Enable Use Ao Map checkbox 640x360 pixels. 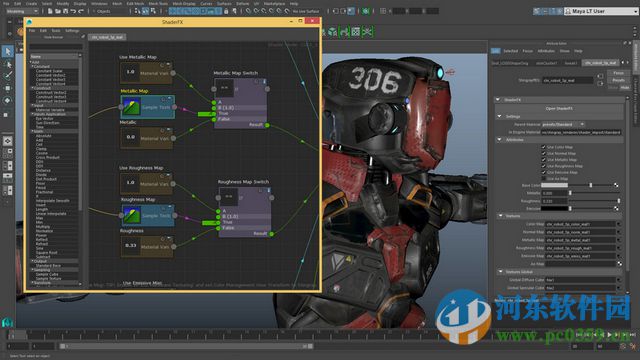[x=543, y=179]
